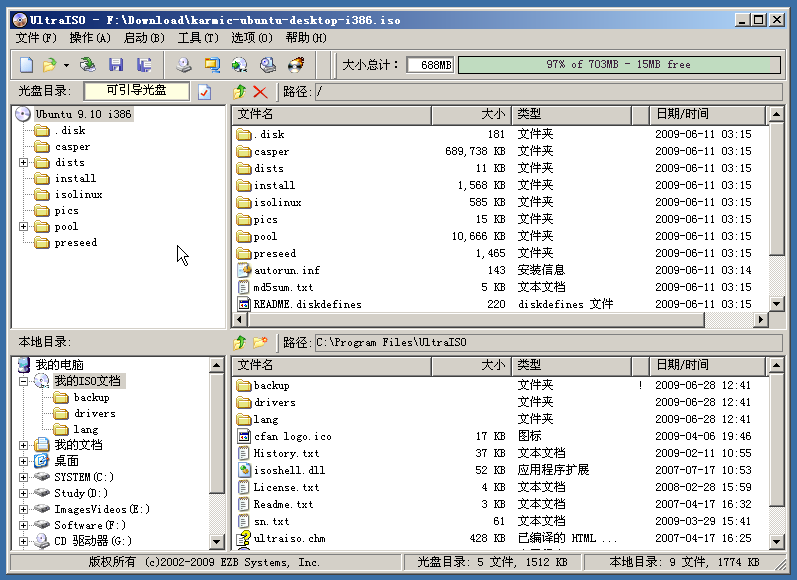Click the Burn CD image flame icon

[x=296, y=65]
